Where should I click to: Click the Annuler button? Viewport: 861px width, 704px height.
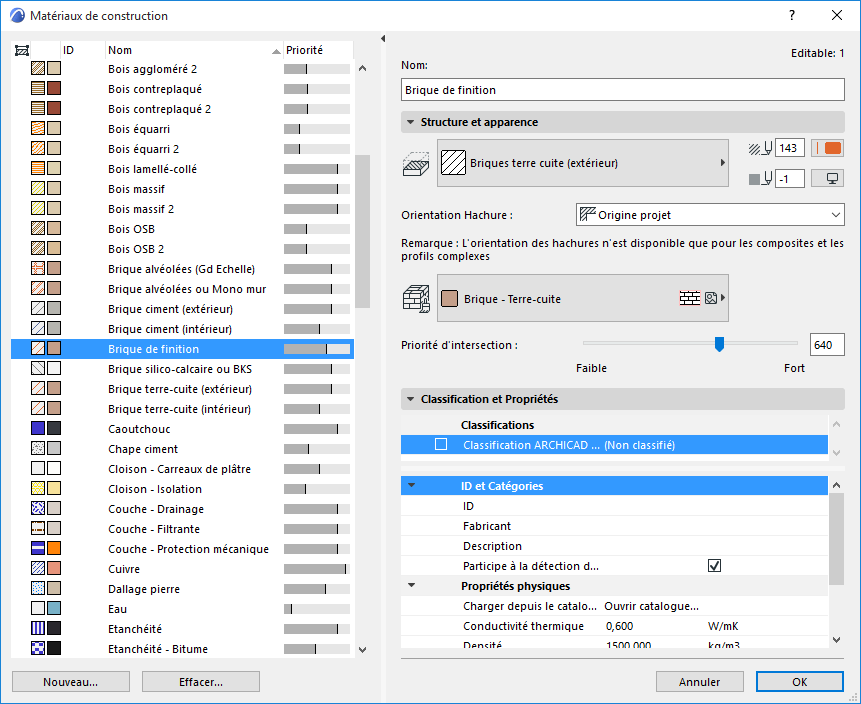(700, 681)
